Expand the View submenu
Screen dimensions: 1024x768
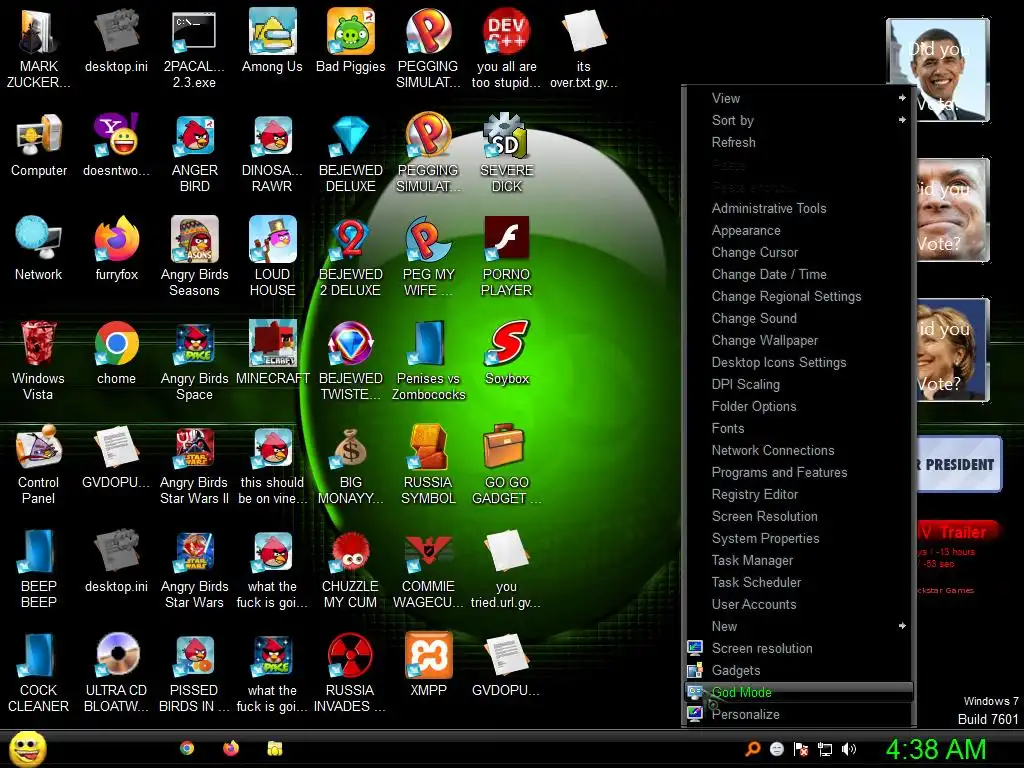coord(799,98)
